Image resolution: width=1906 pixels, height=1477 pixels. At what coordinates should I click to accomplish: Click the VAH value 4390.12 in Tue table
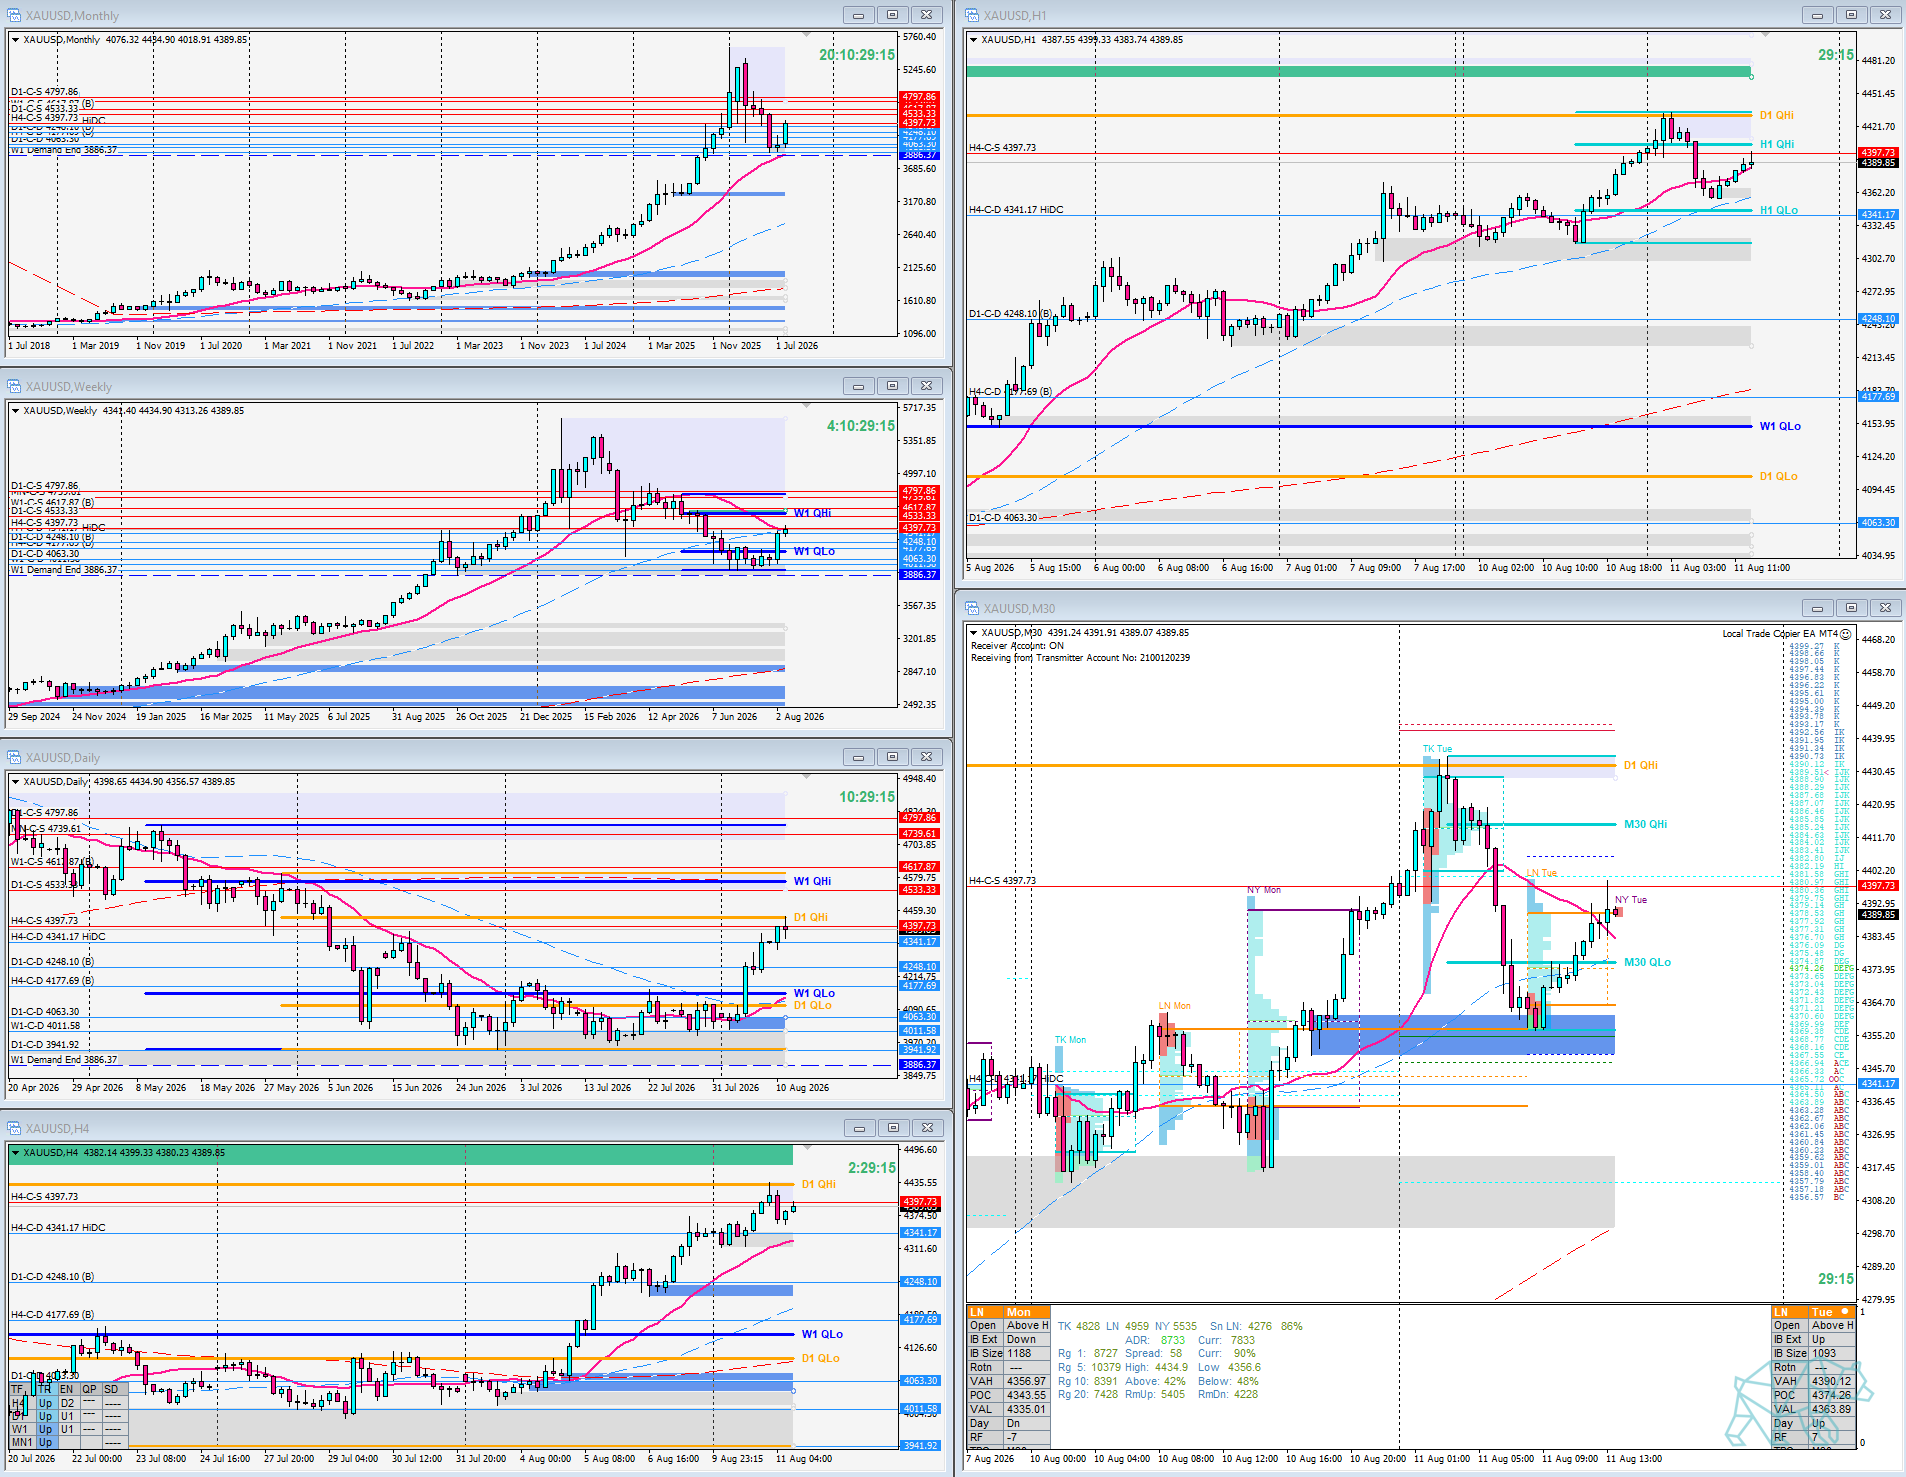point(1831,1381)
